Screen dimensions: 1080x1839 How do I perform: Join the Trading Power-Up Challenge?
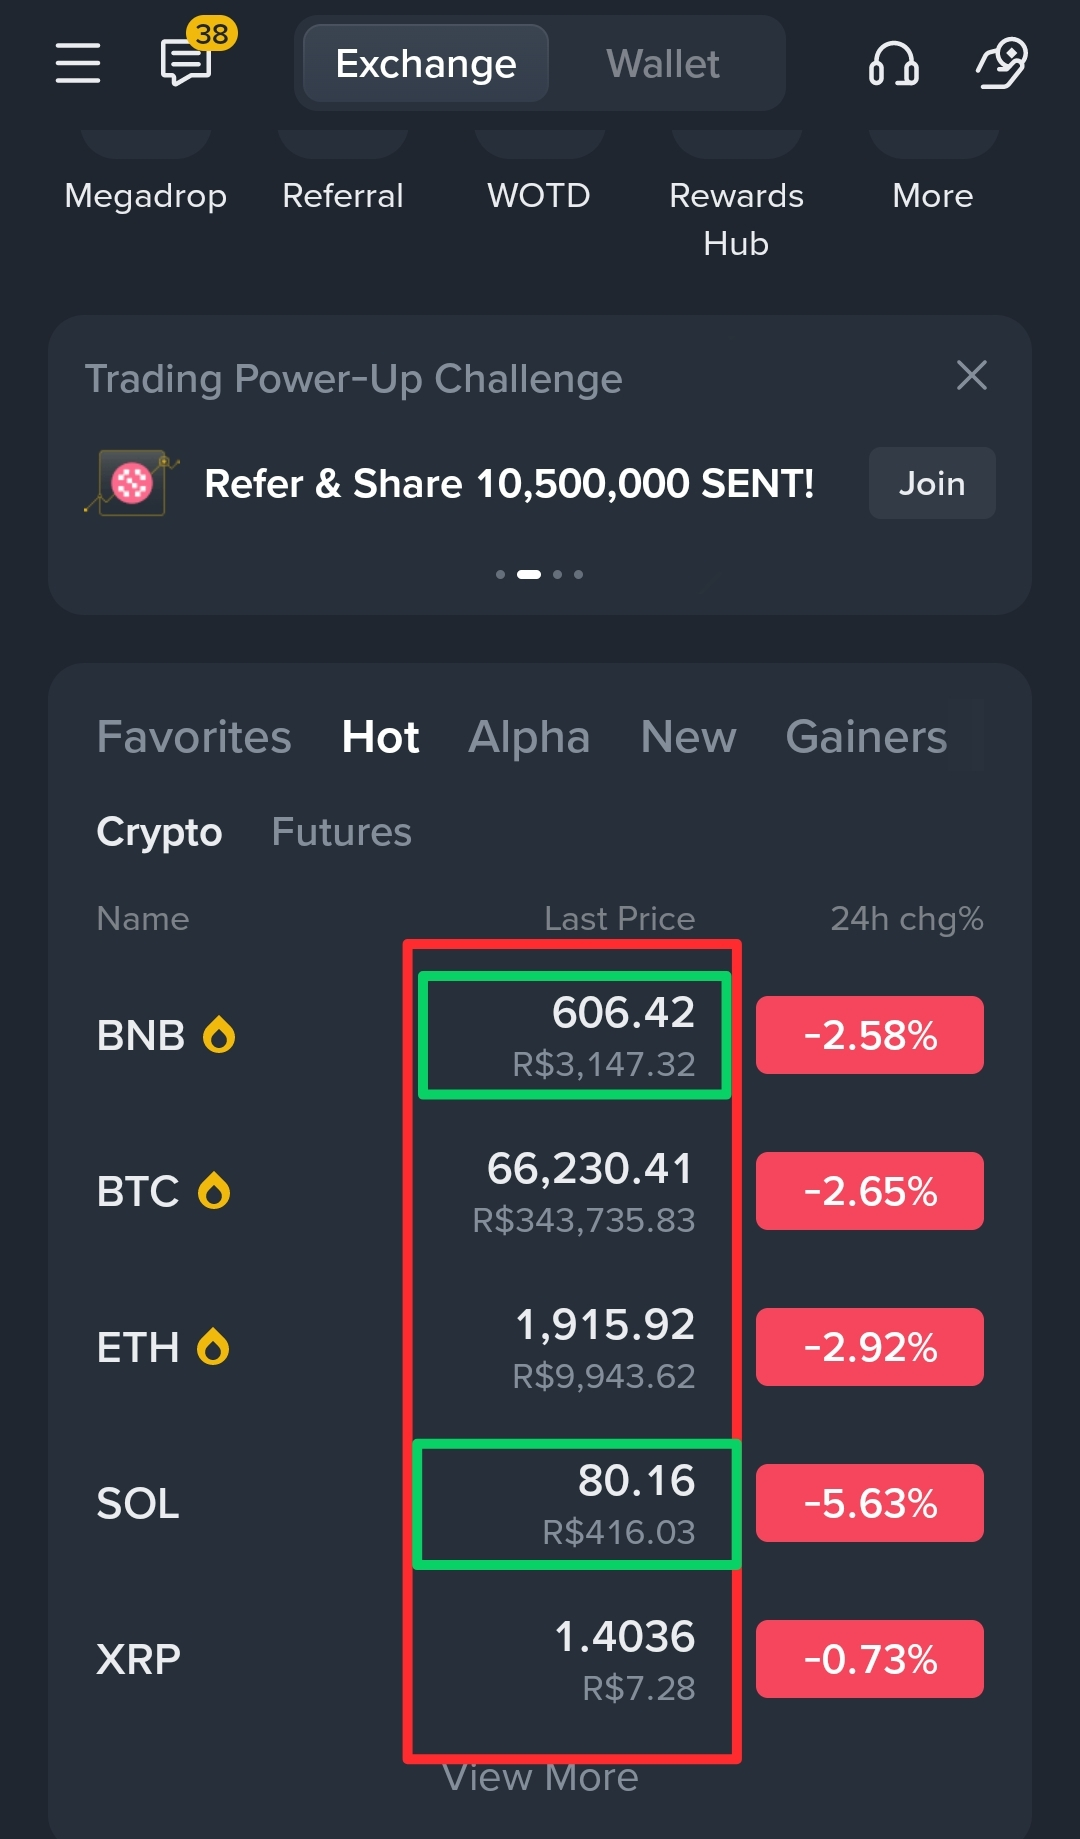[932, 483]
